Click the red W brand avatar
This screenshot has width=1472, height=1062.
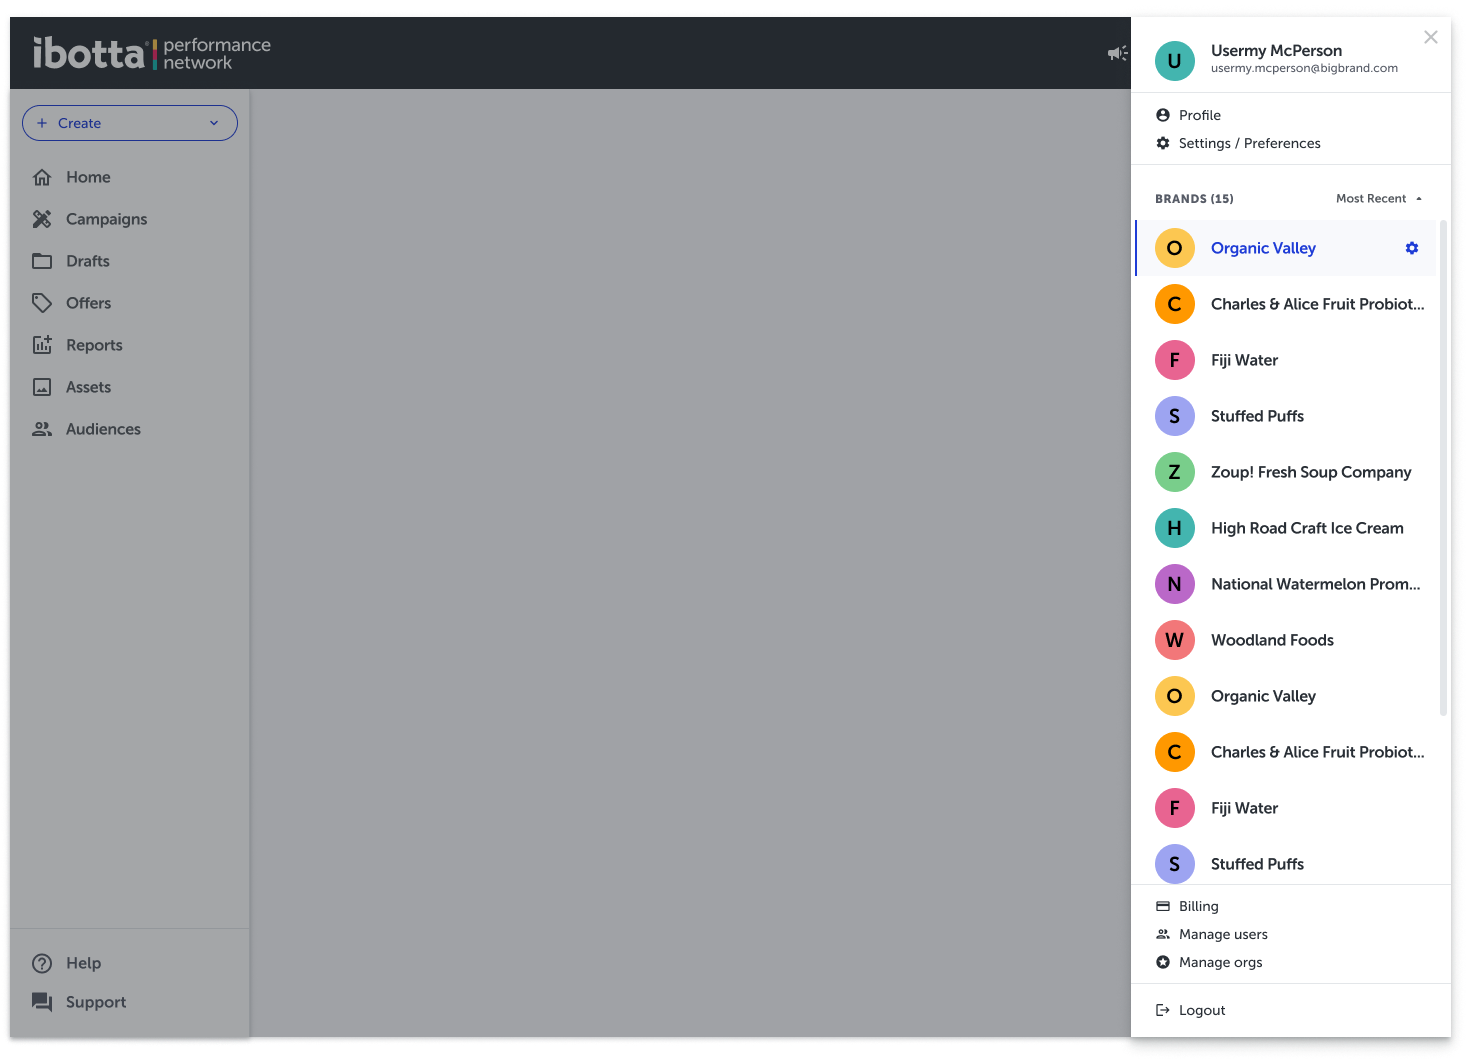1175,640
